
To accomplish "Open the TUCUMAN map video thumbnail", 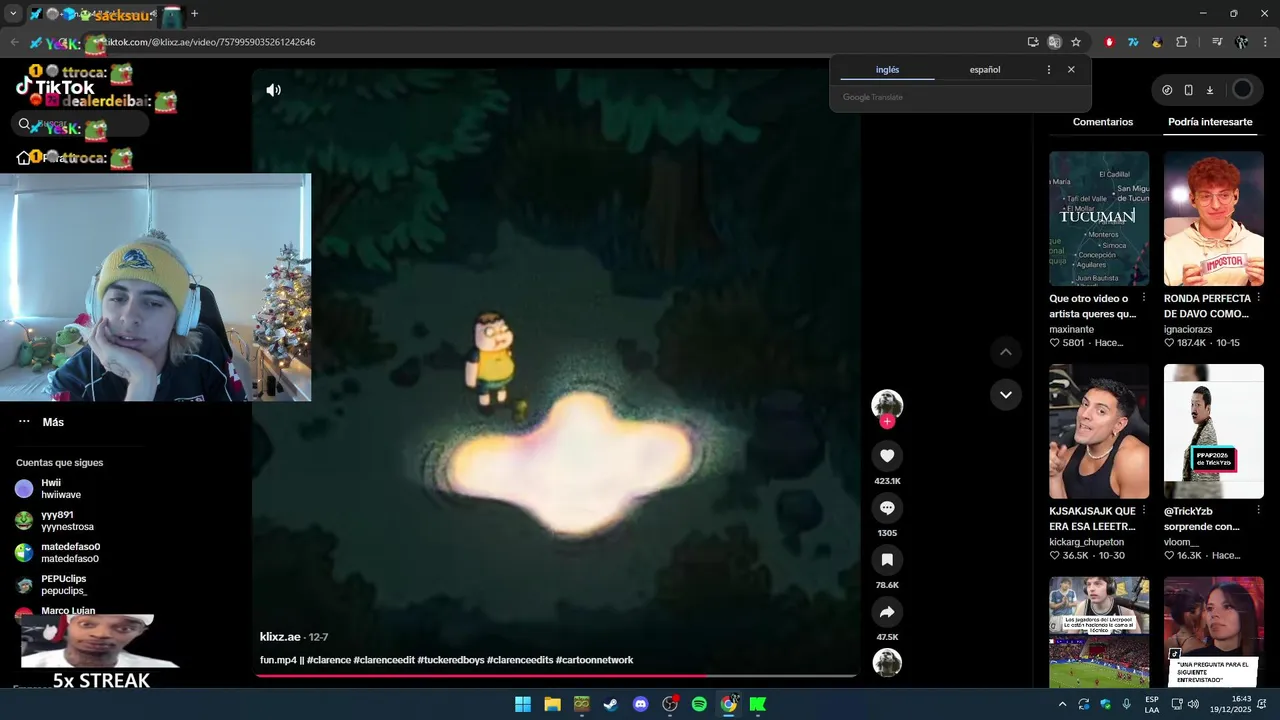I will point(1099,219).
